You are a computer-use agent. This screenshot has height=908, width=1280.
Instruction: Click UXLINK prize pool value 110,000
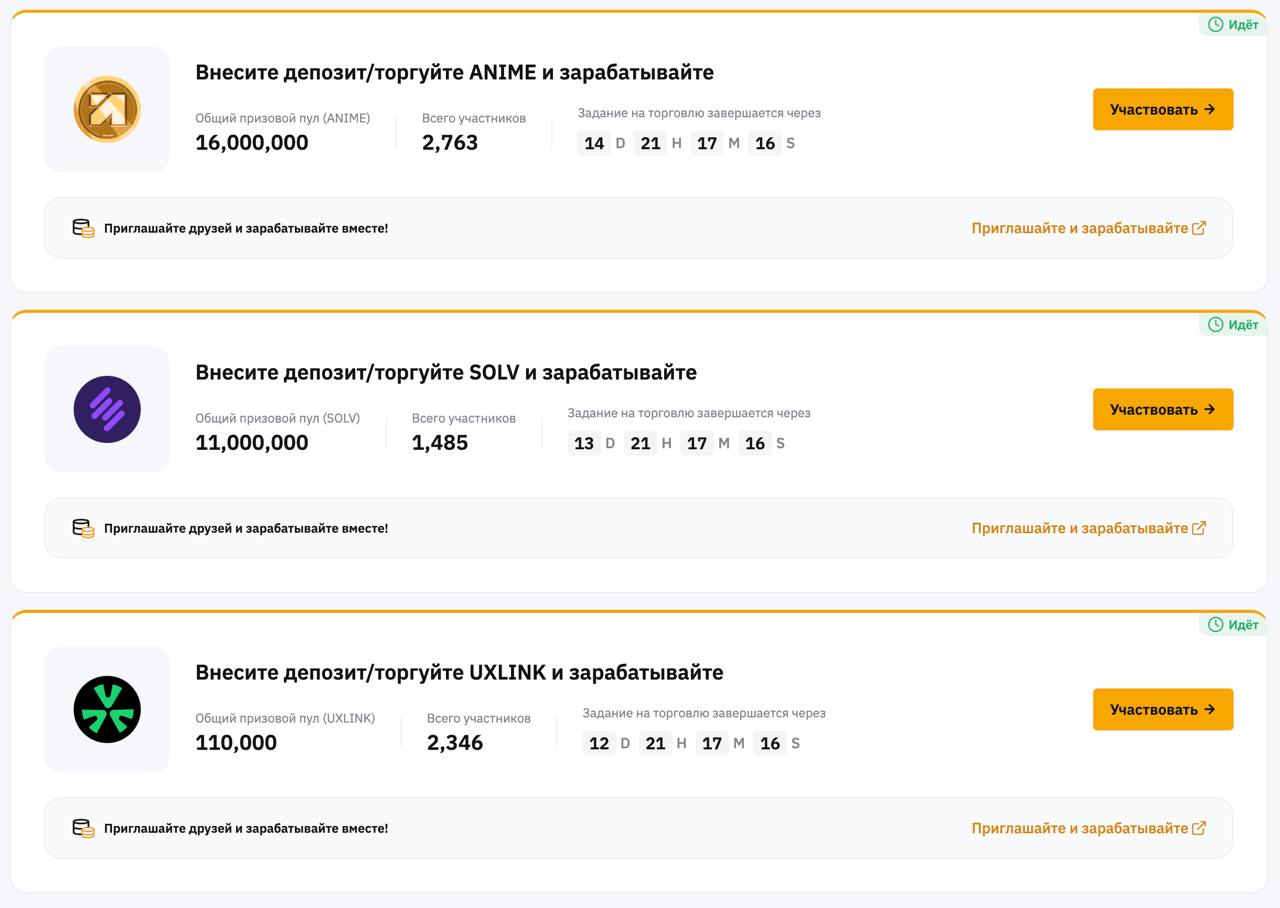(236, 742)
